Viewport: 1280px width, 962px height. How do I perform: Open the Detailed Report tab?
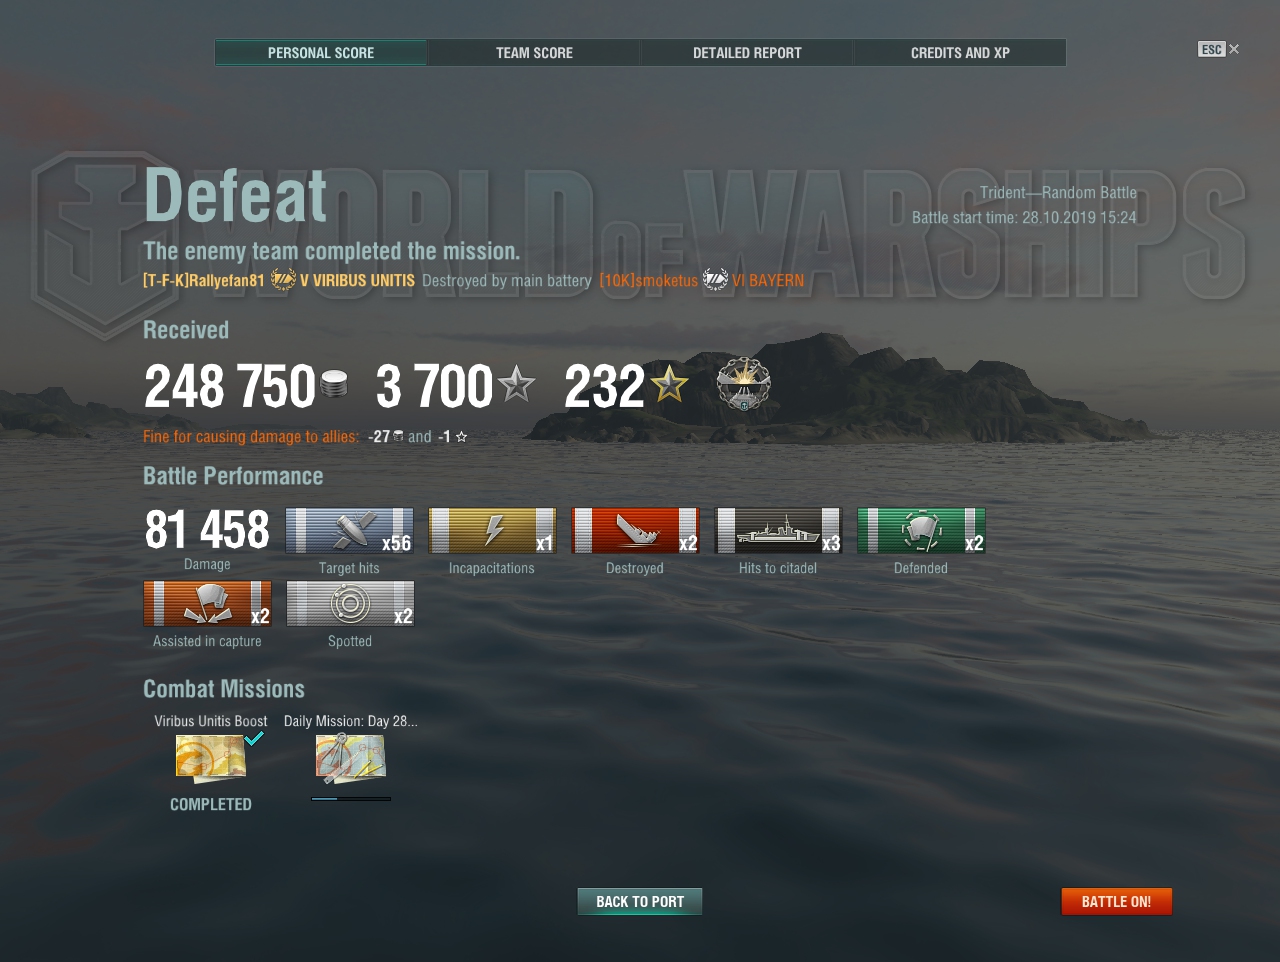747,53
